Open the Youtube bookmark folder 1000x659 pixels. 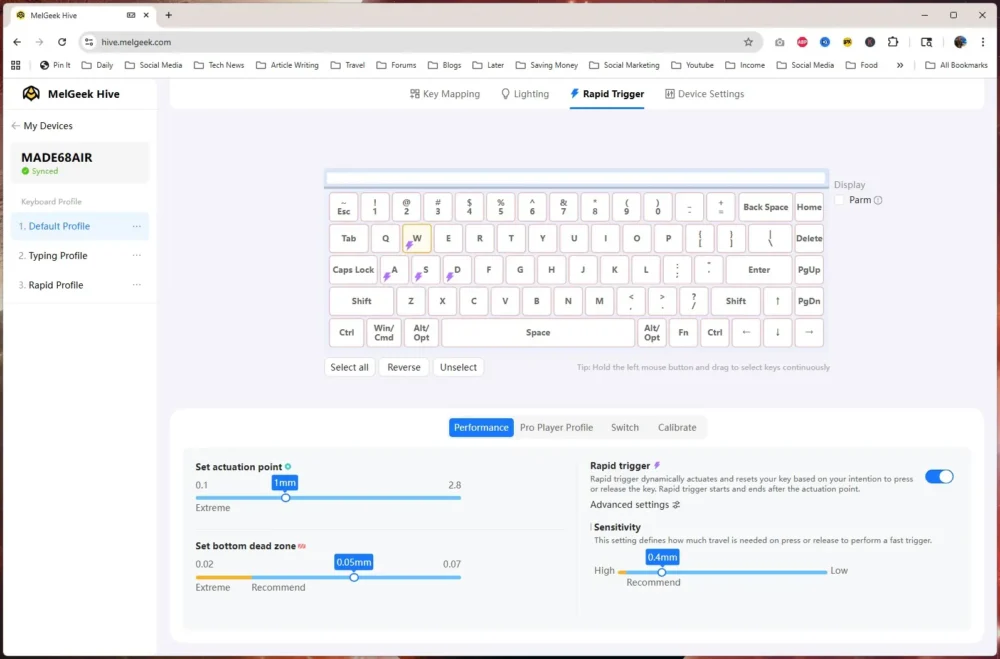693,65
